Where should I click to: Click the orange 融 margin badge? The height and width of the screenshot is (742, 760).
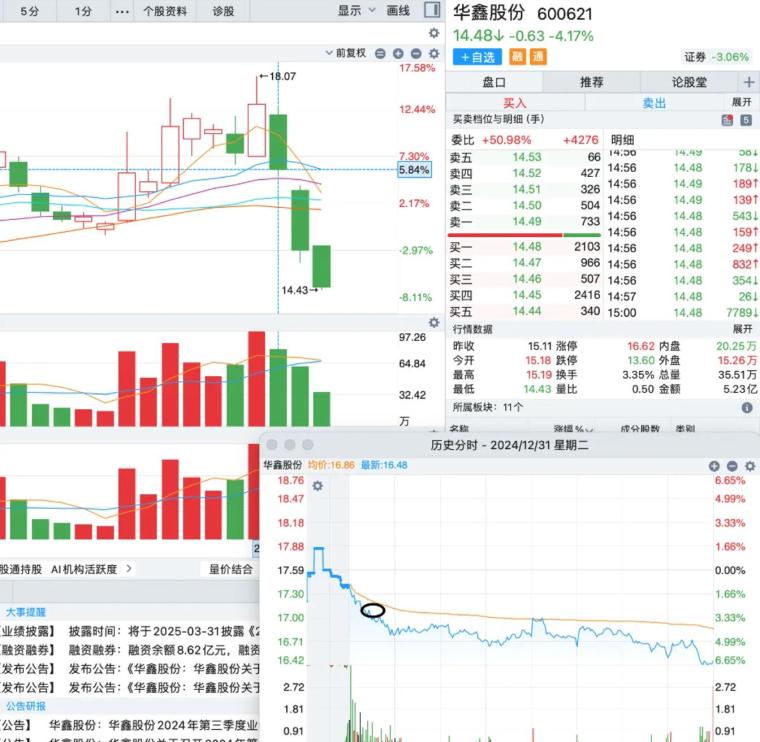517,57
